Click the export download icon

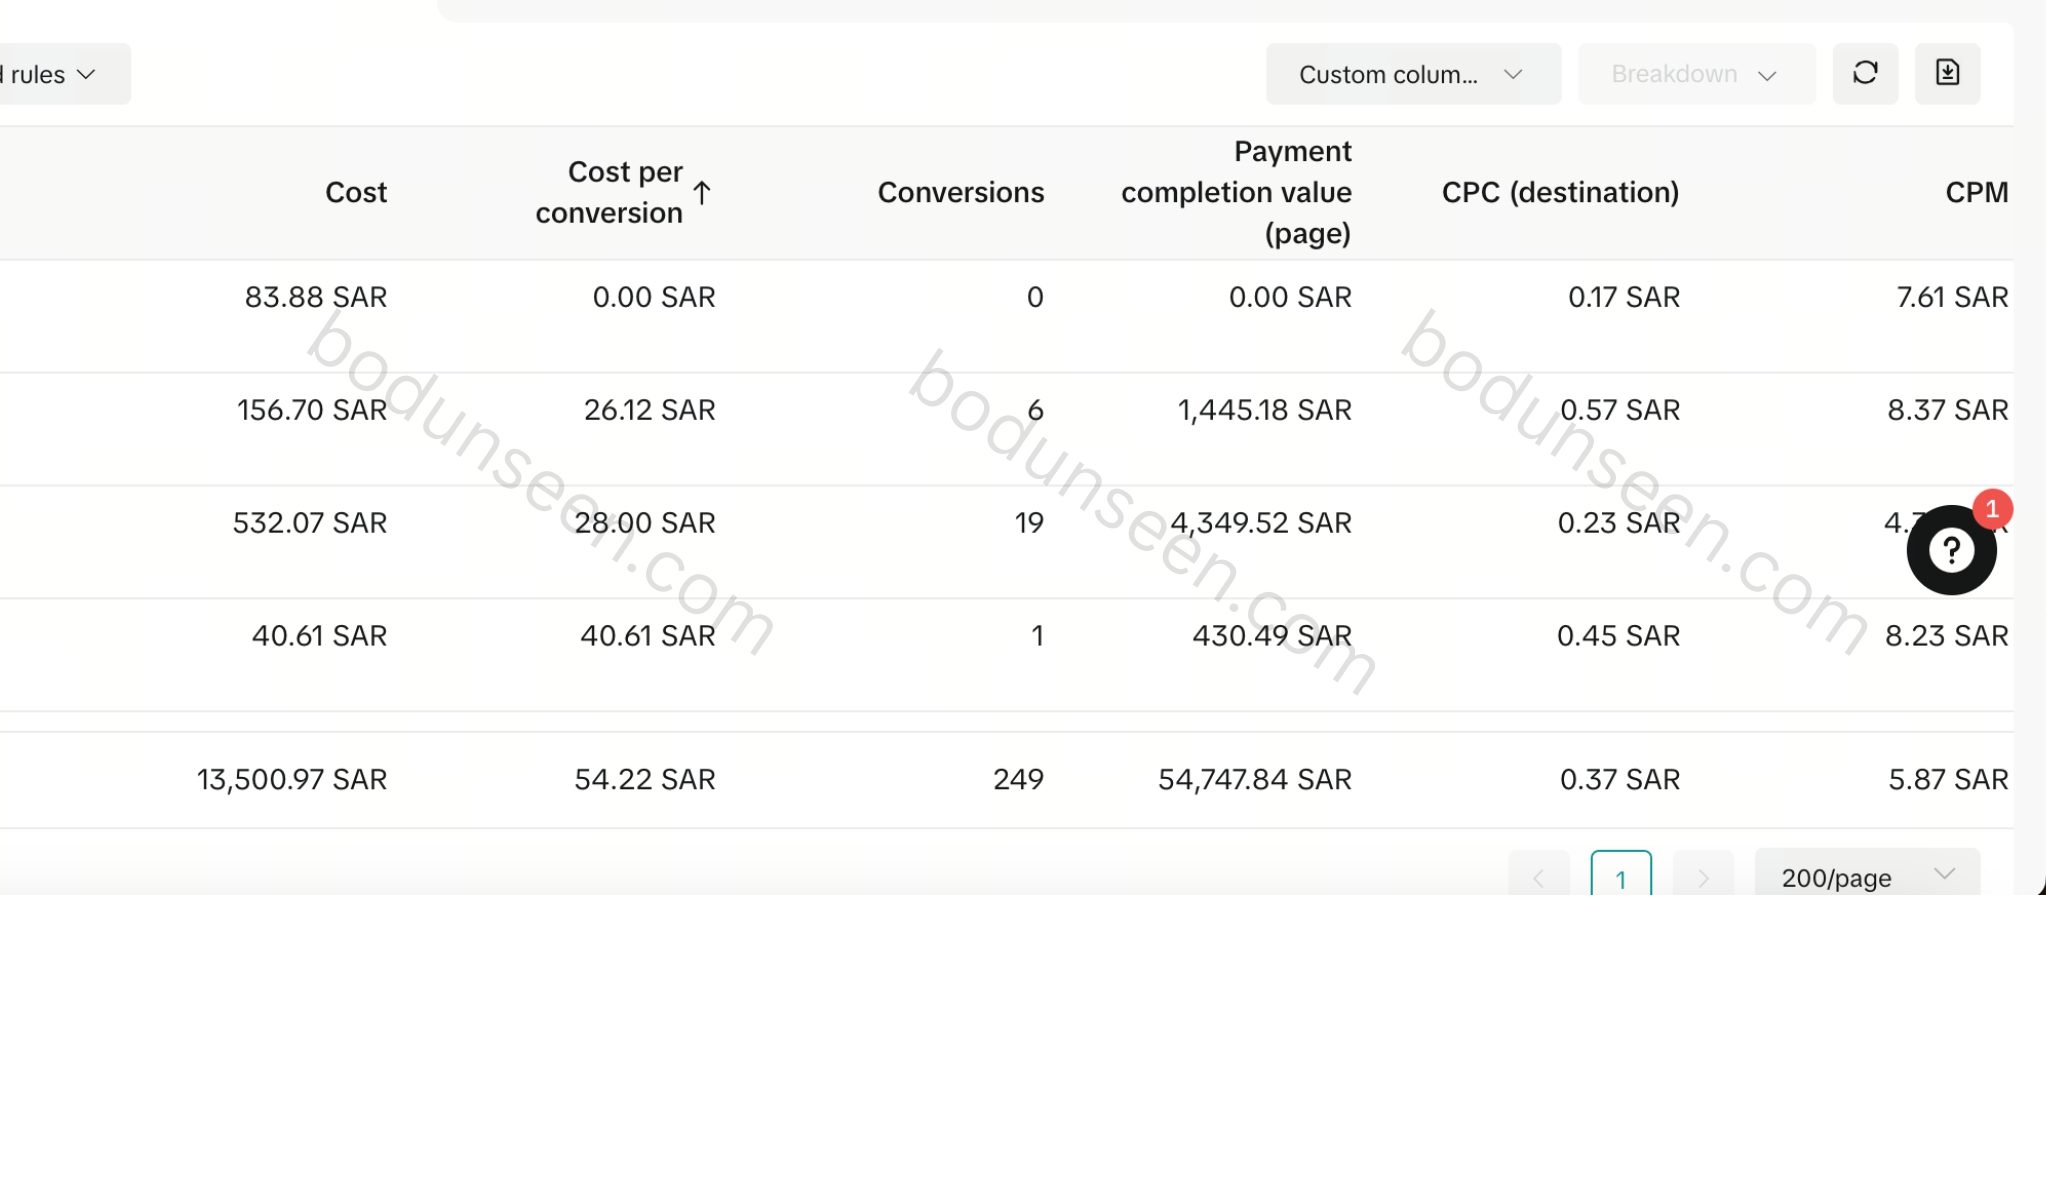tap(1947, 73)
